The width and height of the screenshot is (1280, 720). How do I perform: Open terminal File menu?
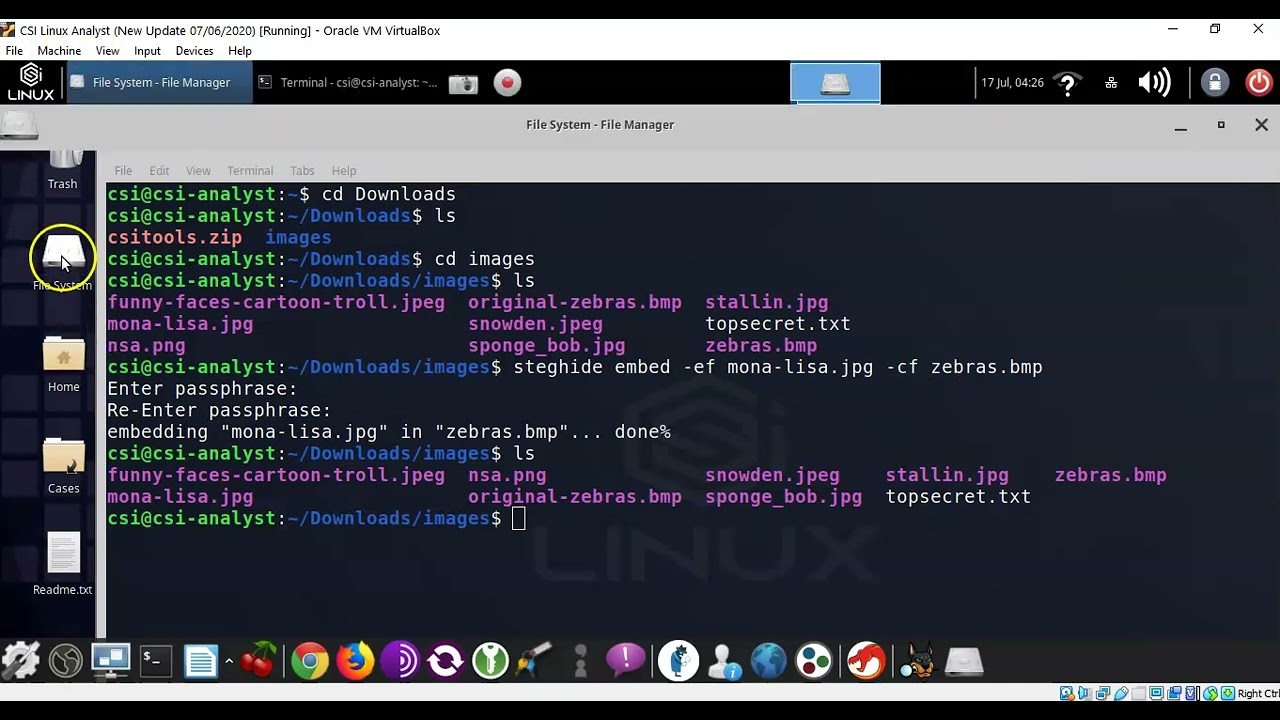point(123,171)
